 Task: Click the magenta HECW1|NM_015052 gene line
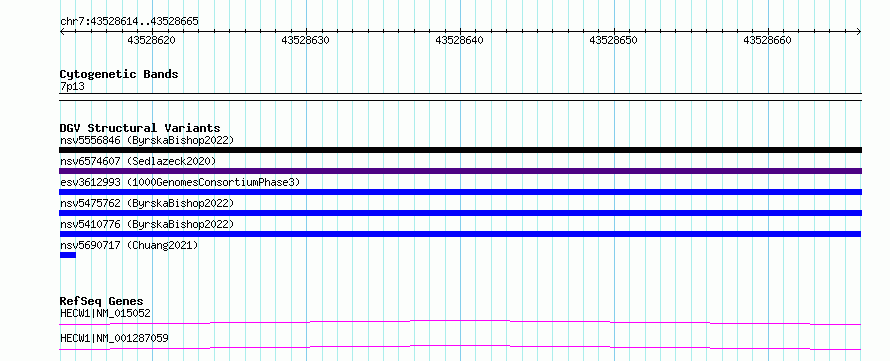pos(460,322)
